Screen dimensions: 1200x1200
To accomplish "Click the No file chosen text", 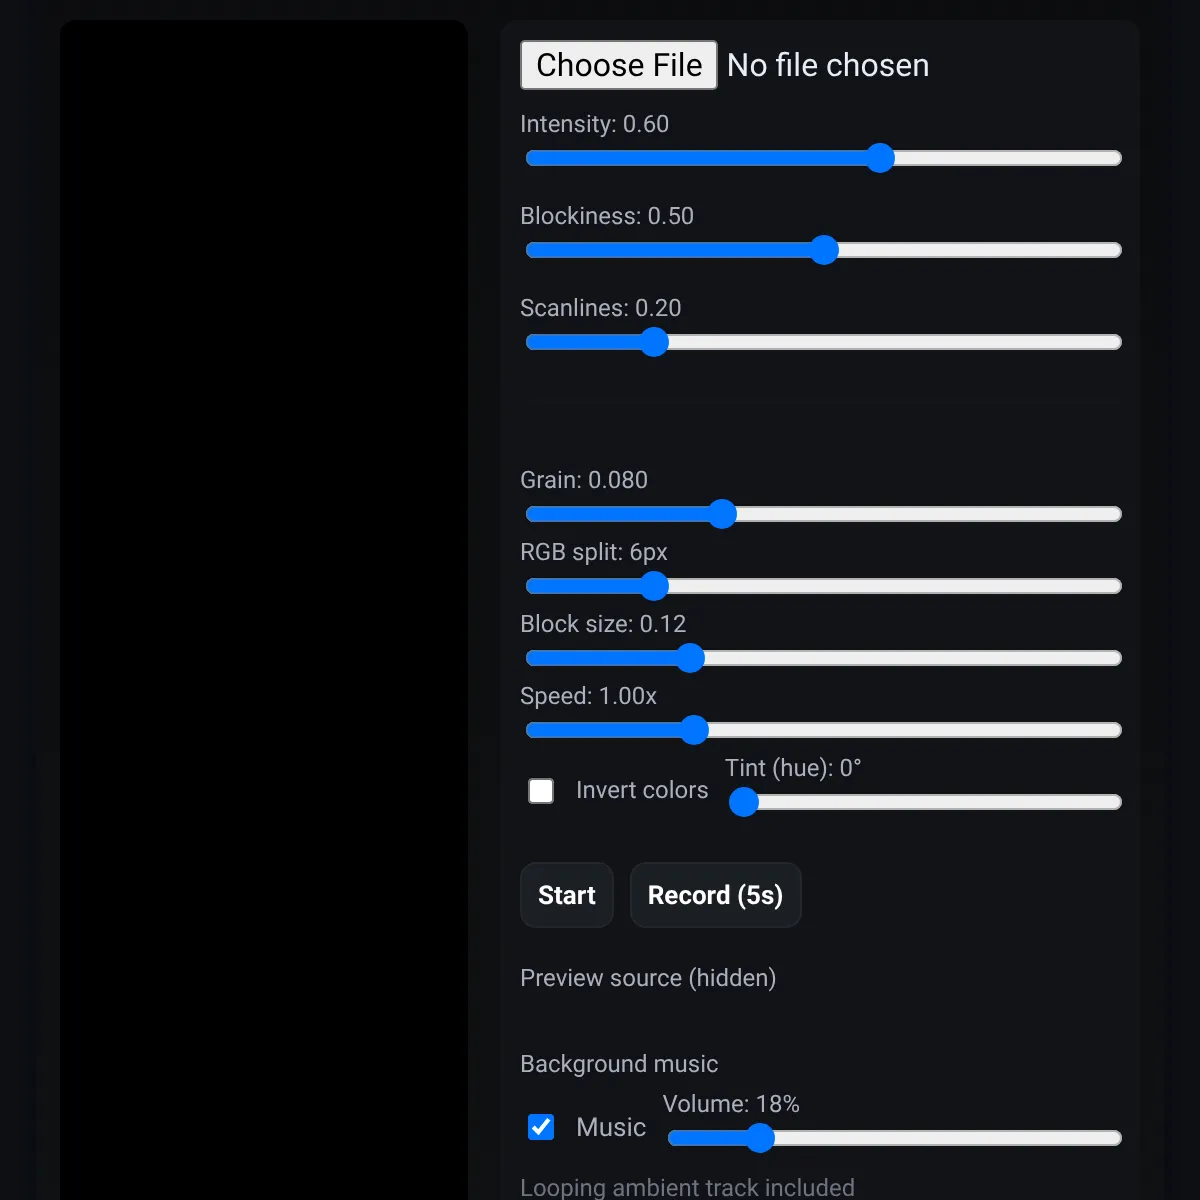I will [828, 65].
